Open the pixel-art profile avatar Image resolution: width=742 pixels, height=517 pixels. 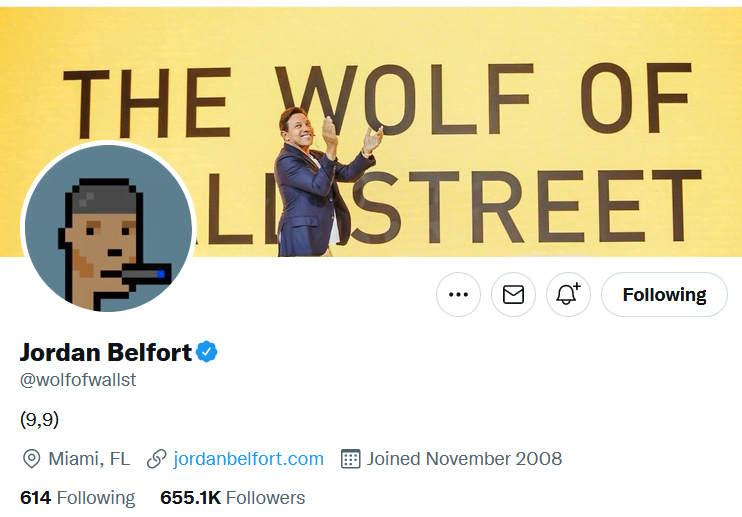click(108, 230)
